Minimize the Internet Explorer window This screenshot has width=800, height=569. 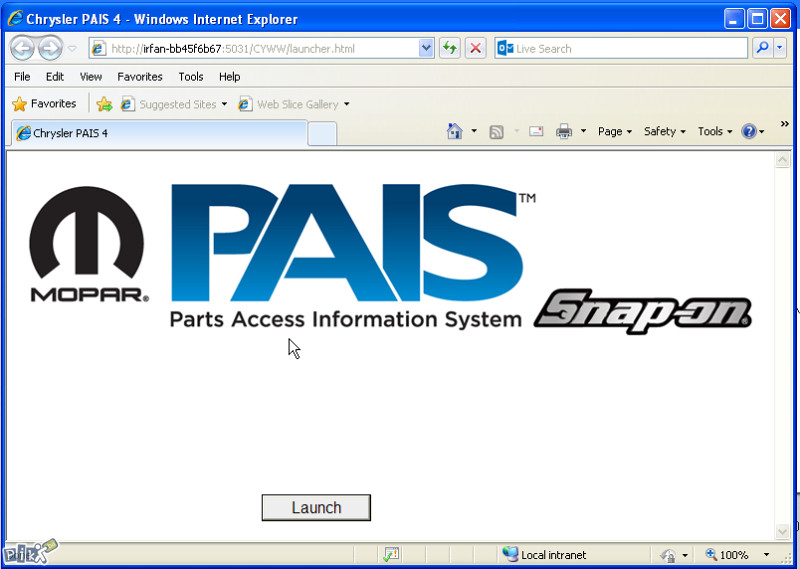(733, 19)
